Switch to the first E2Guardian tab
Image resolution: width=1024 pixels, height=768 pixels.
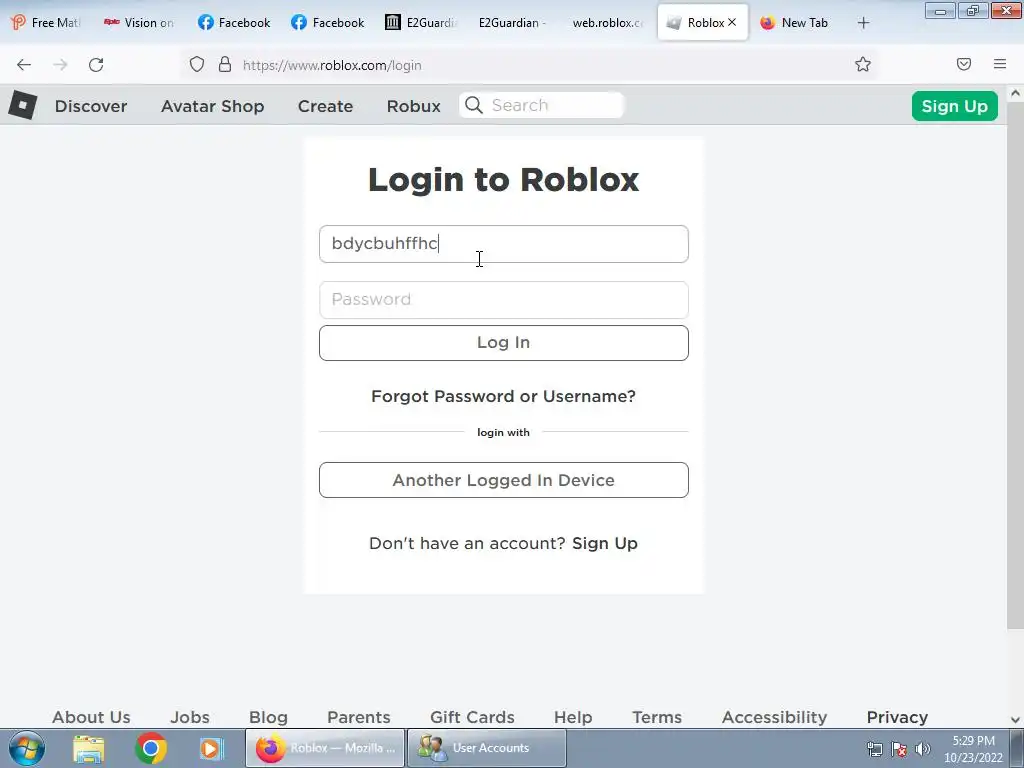pos(422,23)
